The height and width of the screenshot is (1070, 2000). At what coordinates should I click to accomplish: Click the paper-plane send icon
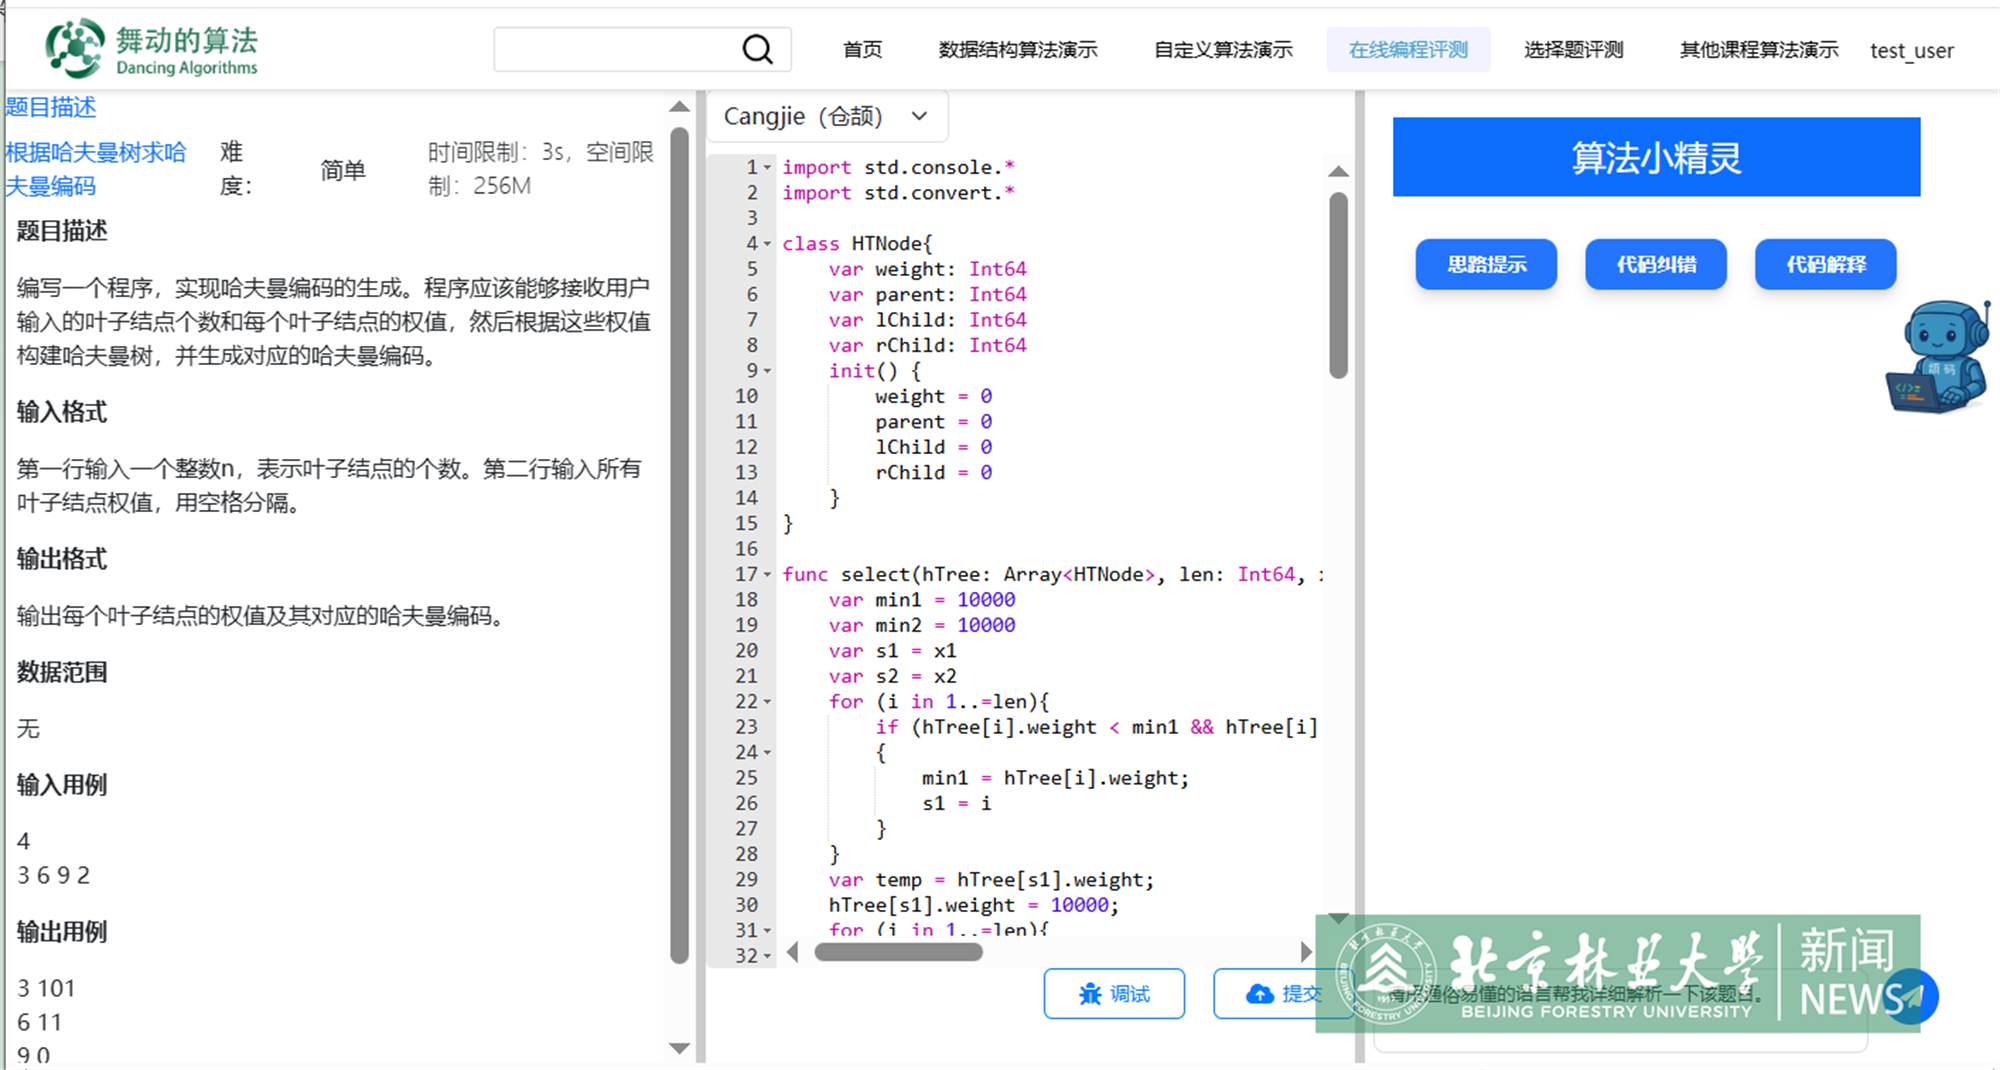pos(1910,996)
